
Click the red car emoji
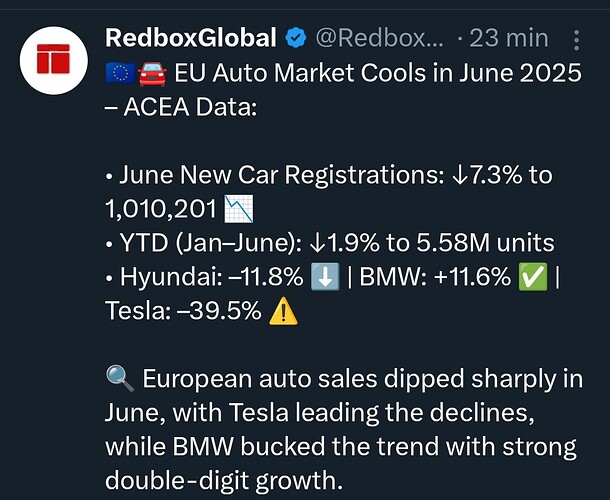coord(152,74)
